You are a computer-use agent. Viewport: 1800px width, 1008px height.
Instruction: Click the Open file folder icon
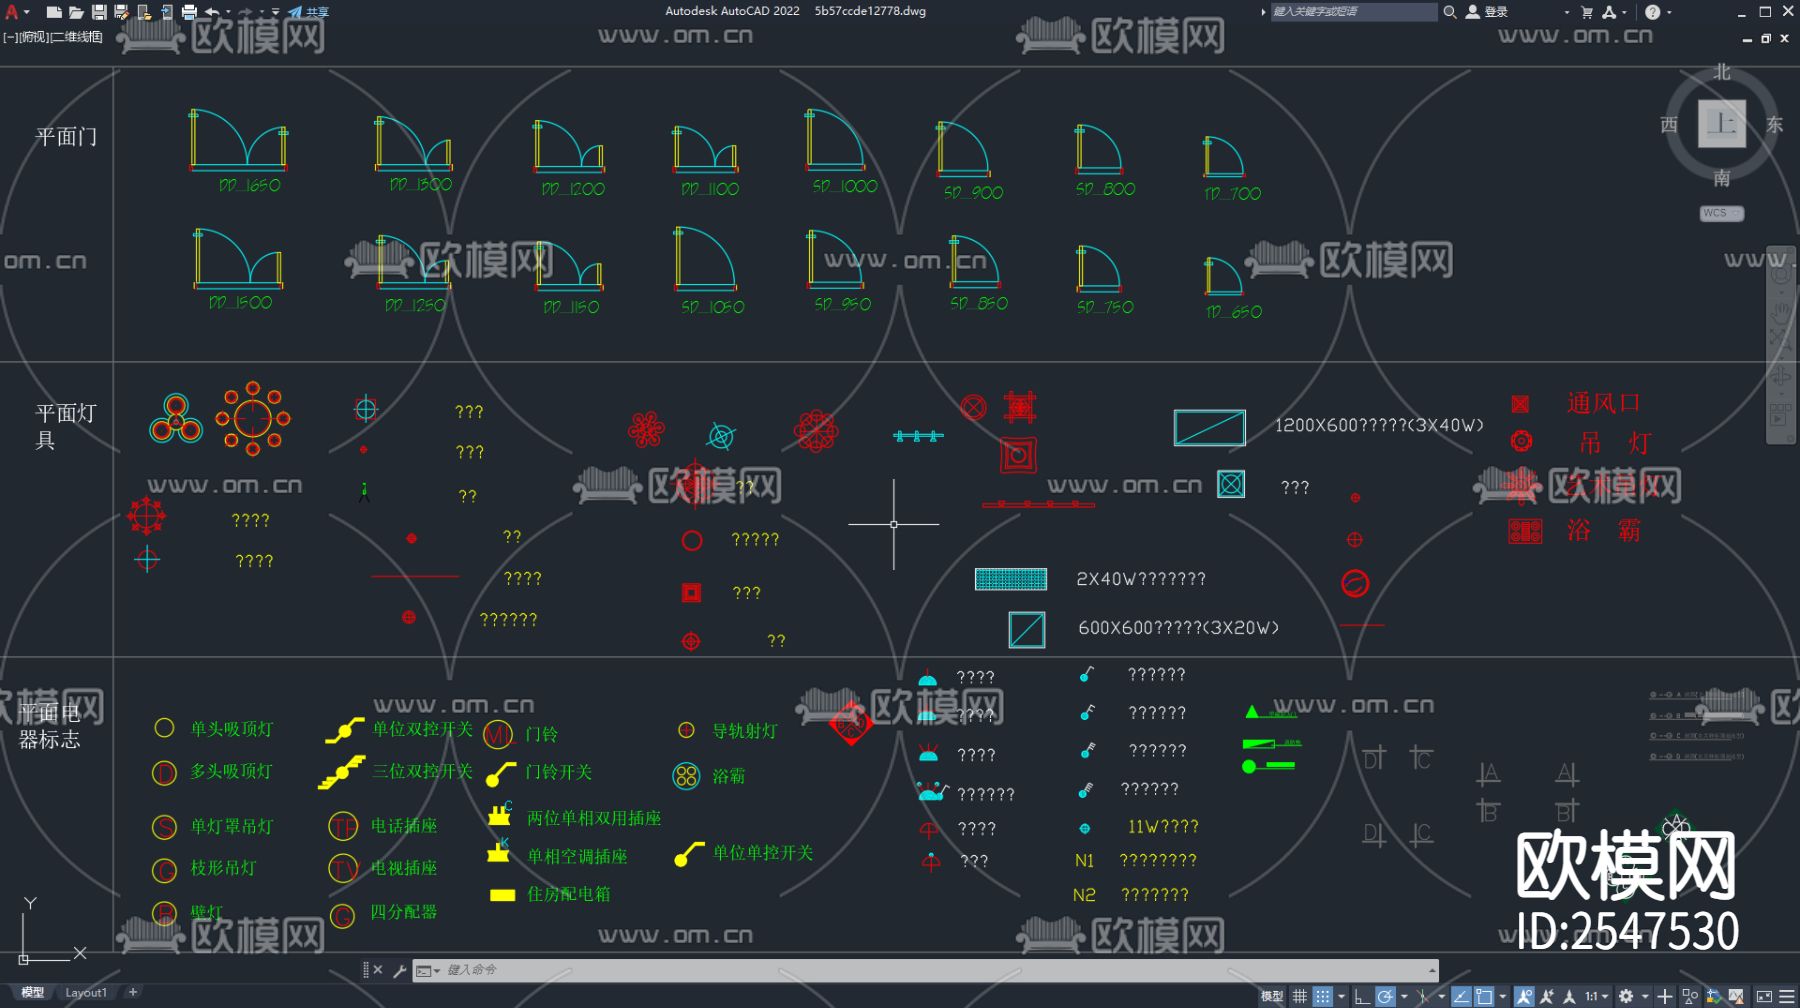[x=76, y=12]
